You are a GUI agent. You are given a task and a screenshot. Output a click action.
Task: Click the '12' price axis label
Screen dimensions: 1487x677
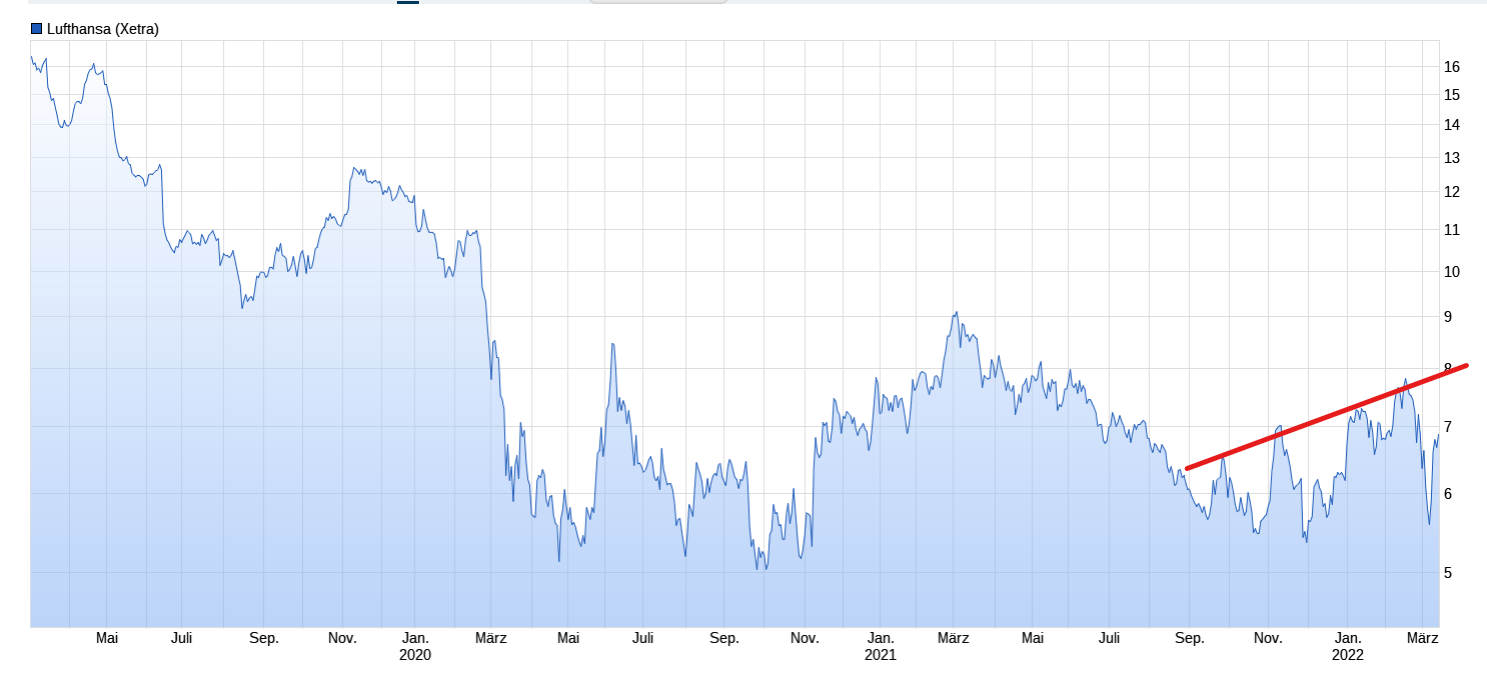coord(1452,192)
